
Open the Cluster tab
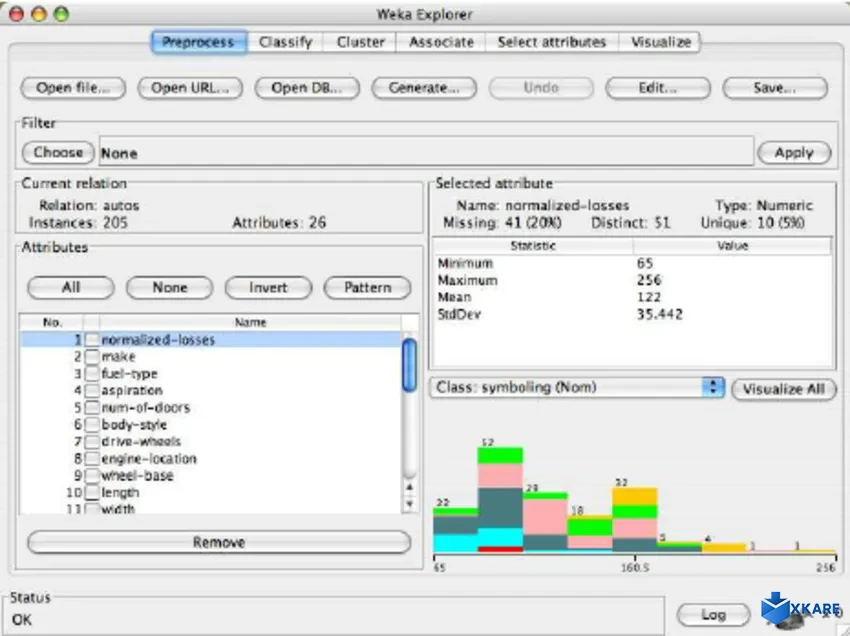tap(360, 42)
